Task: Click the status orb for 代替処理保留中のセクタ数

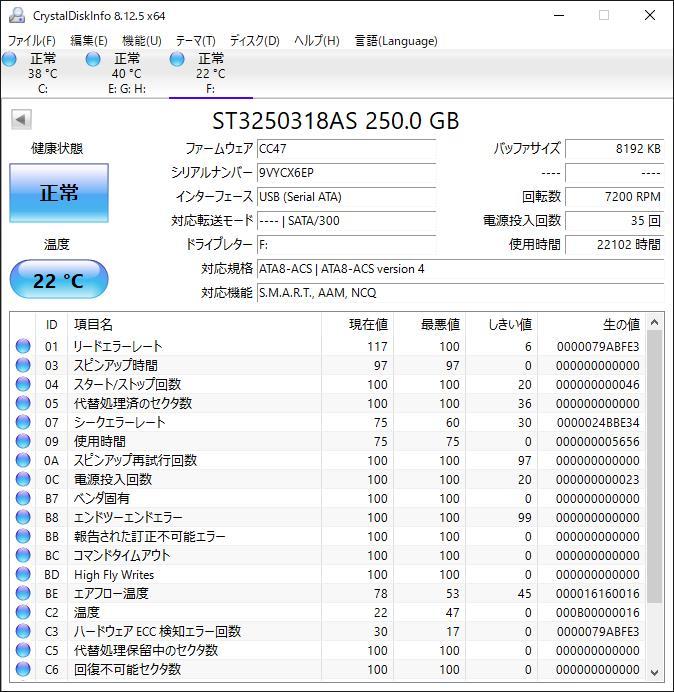Action: click(23, 650)
